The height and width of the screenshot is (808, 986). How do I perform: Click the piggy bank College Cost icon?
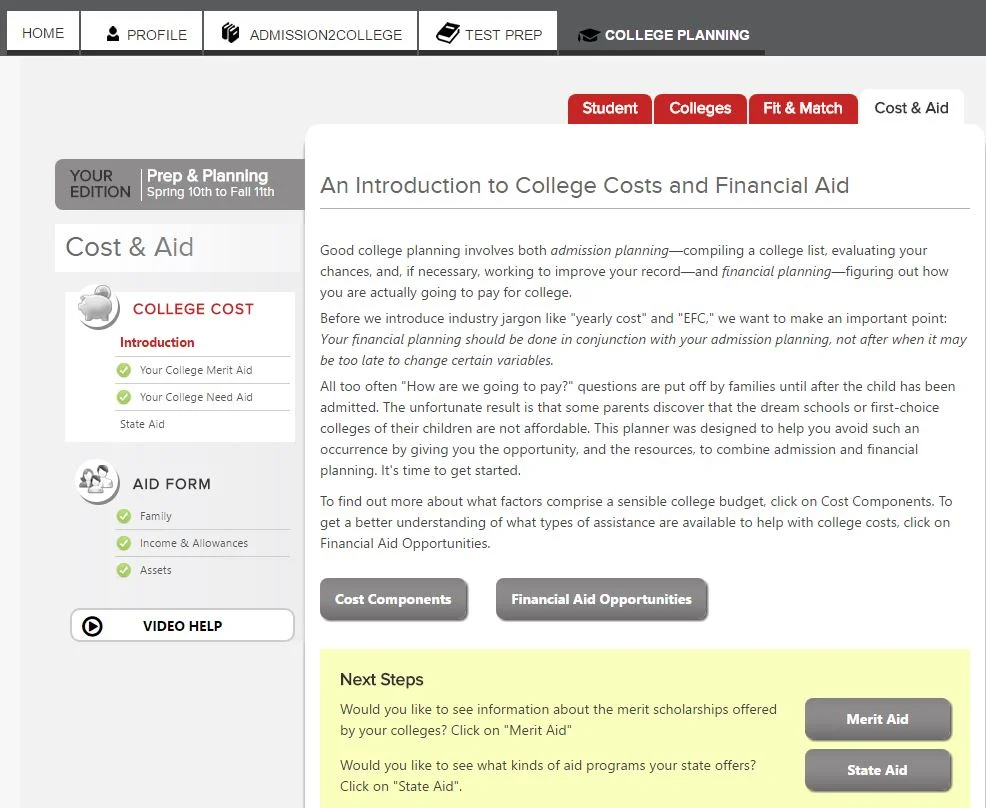point(97,307)
